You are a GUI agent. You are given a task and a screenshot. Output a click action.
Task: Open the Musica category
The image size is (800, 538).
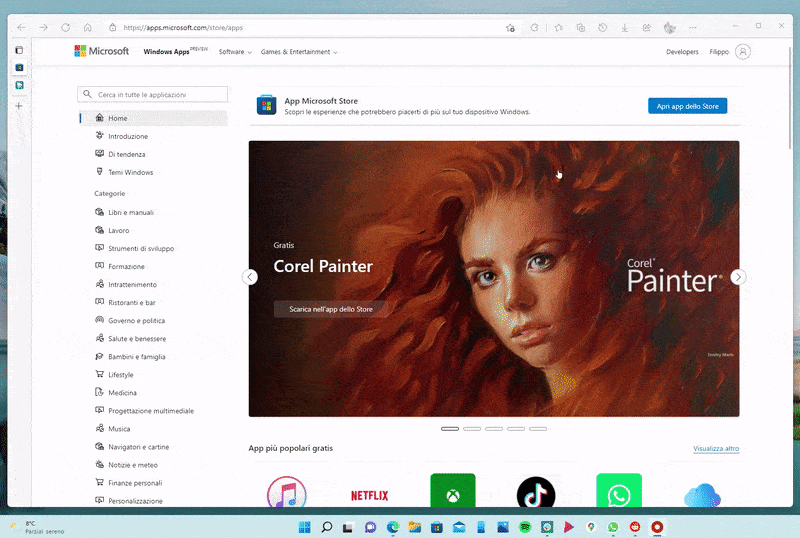[113, 429]
